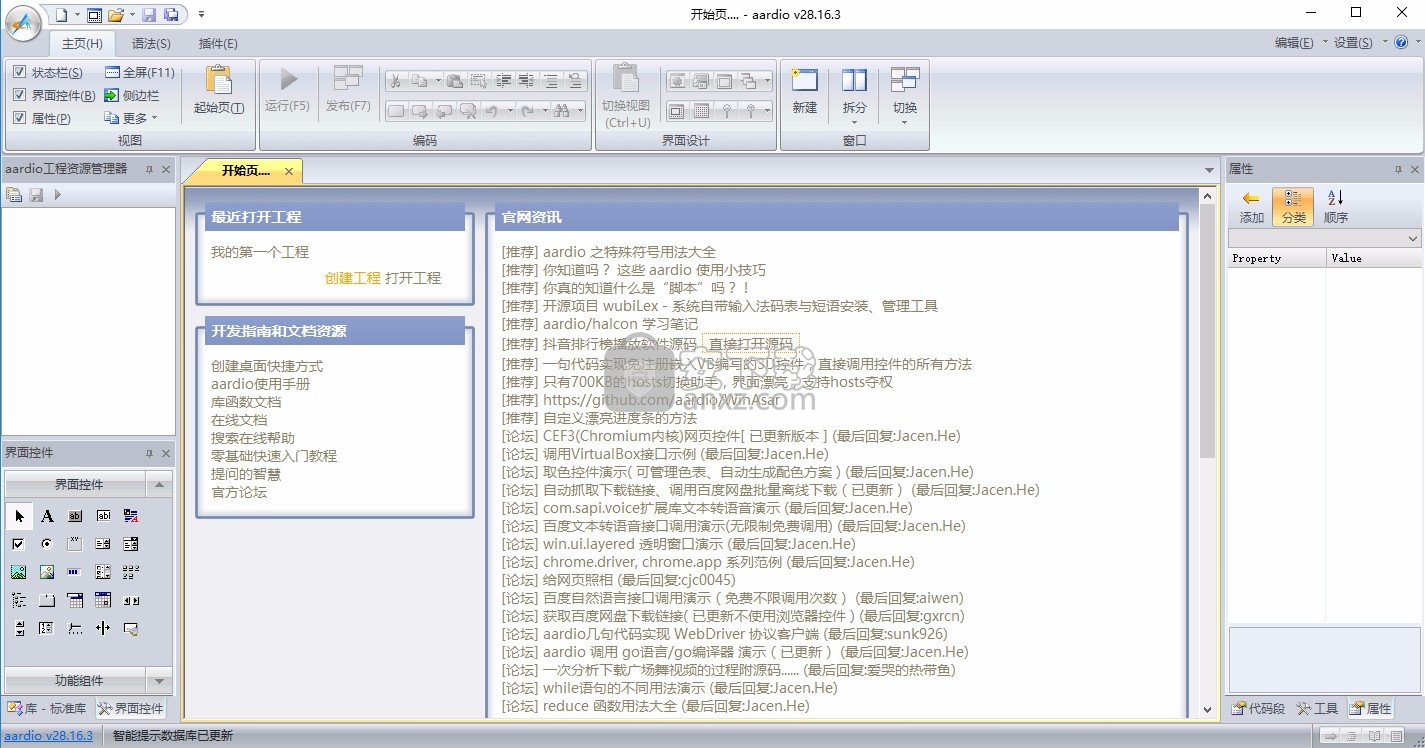Close the 界面控件 panel
This screenshot has height=748, width=1425.
166,452
